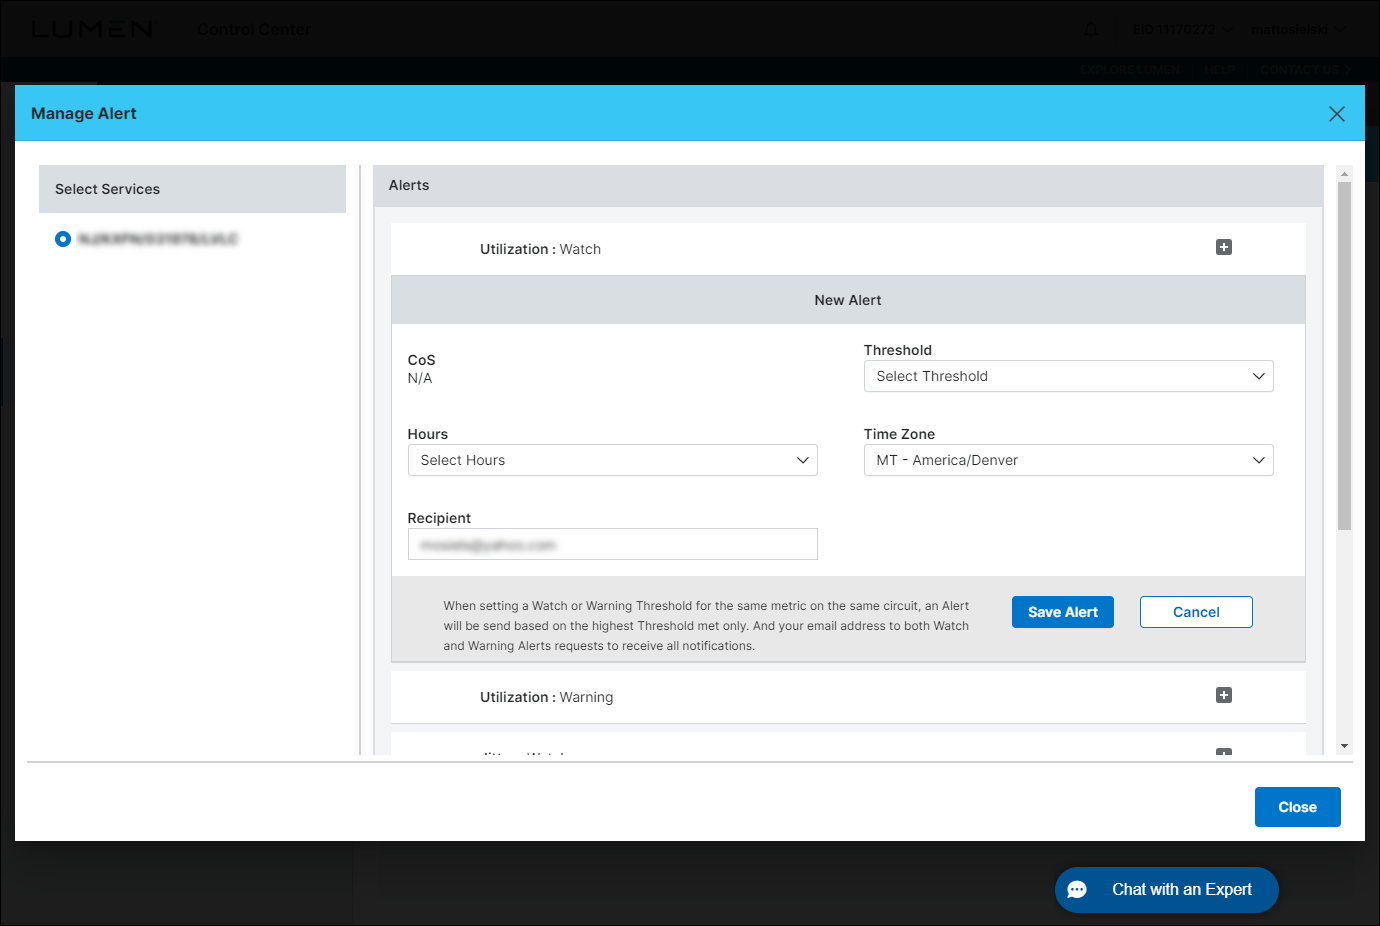The height and width of the screenshot is (926, 1380).
Task: Click the Alerts section heading
Action: click(x=409, y=185)
